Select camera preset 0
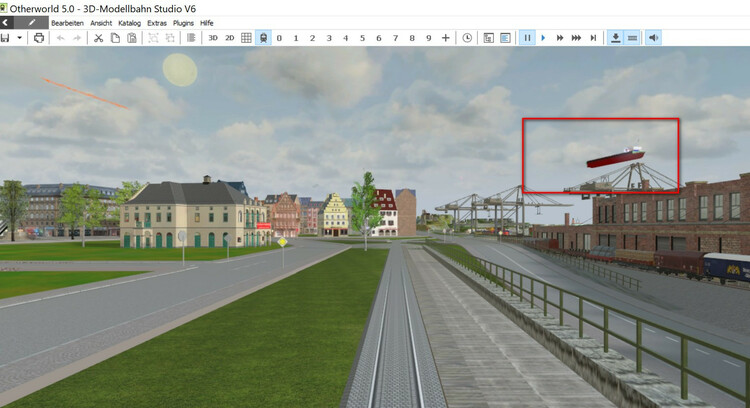The image size is (750, 408). pyautogui.click(x=279, y=38)
